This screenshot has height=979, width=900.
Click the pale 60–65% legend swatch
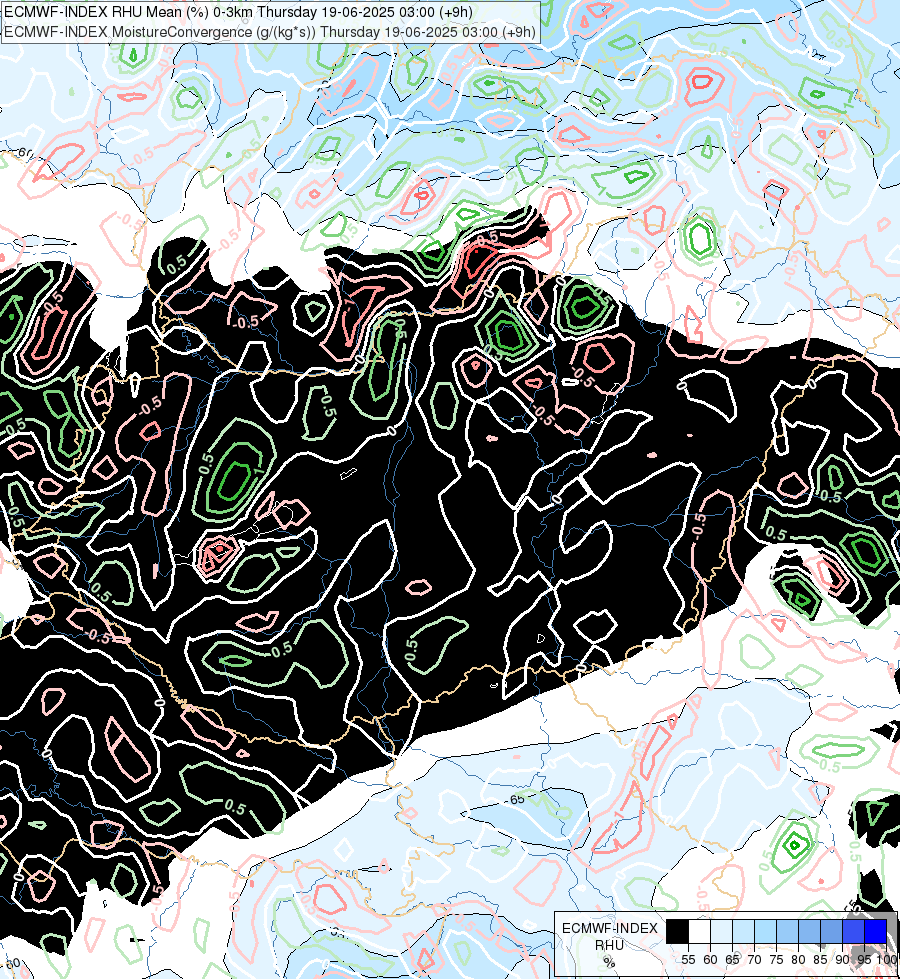tap(721, 932)
